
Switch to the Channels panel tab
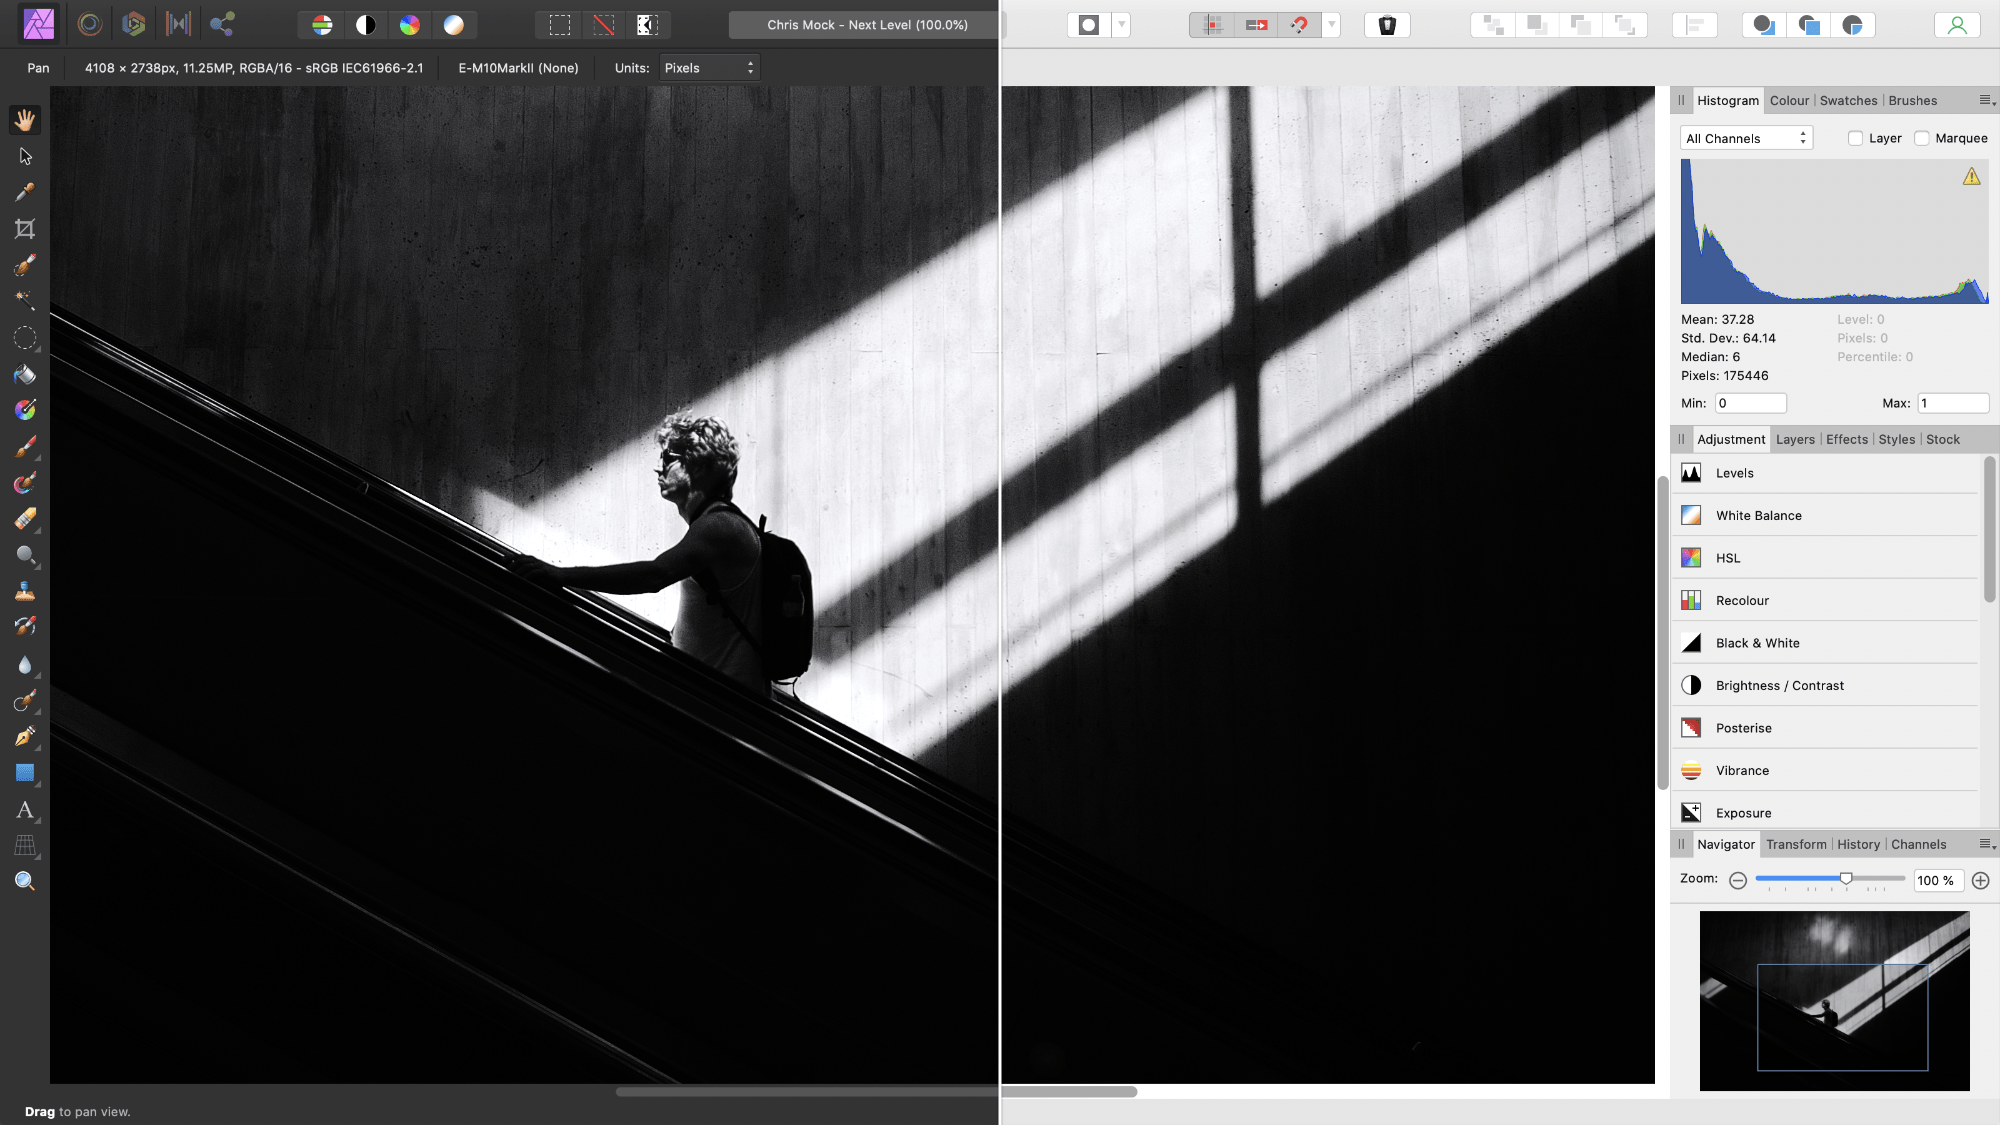coord(1919,843)
